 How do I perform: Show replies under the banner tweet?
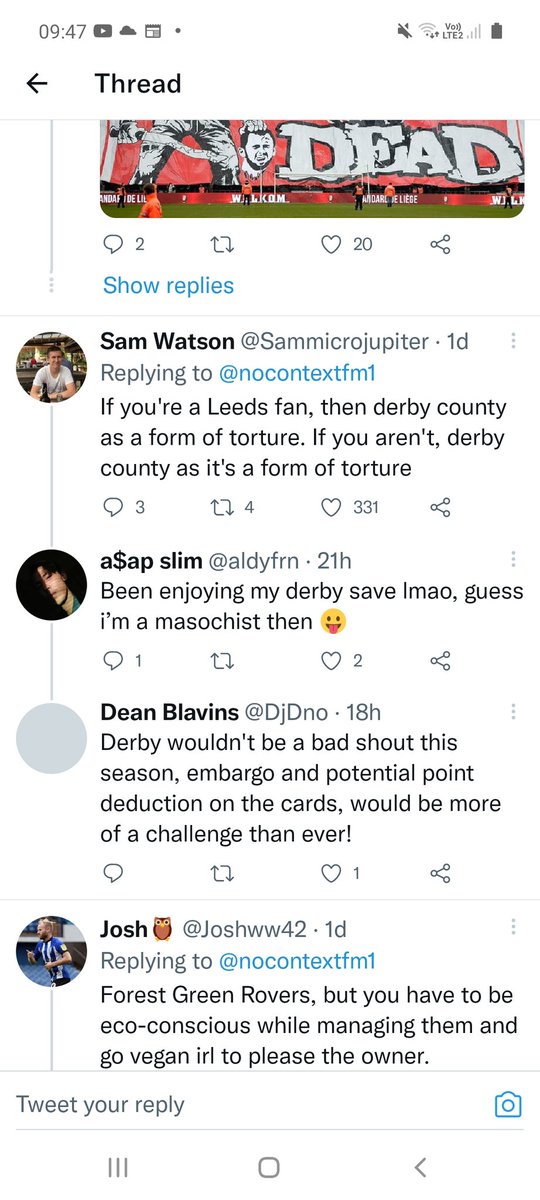point(168,286)
